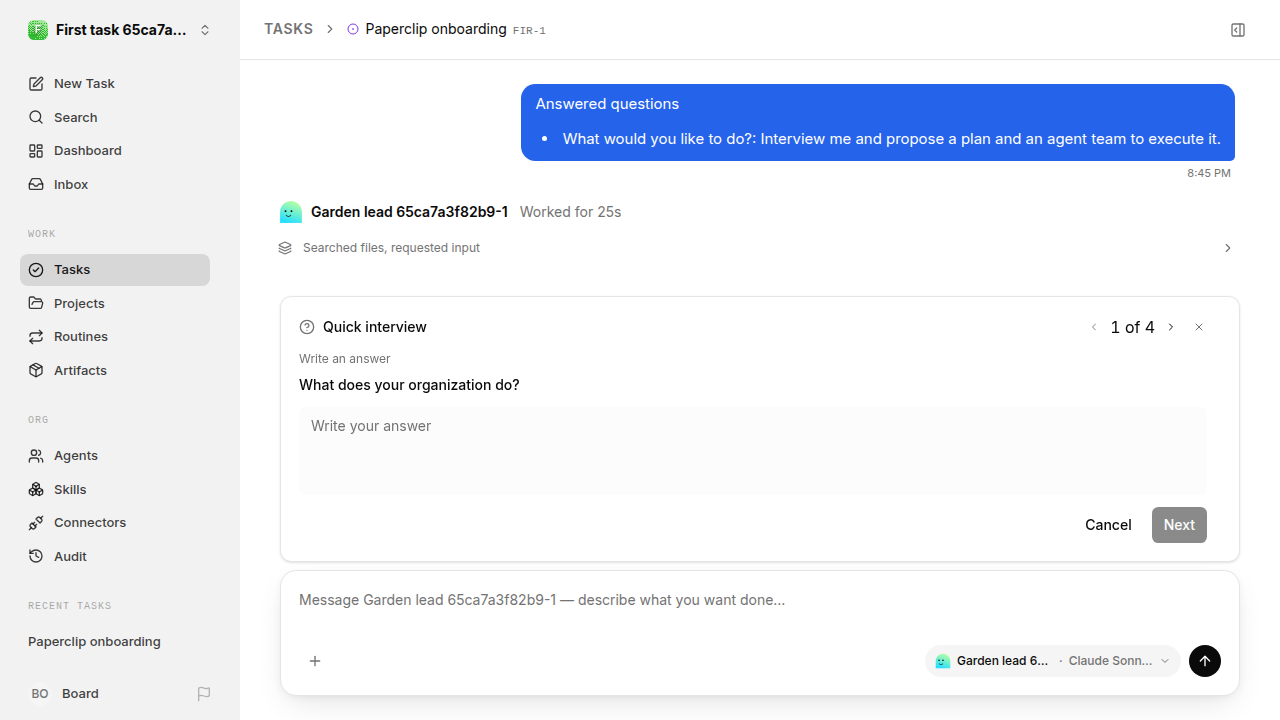Screen dimensions: 1280x720
Task: Cancel the Quick interview
Action: 1108,525
